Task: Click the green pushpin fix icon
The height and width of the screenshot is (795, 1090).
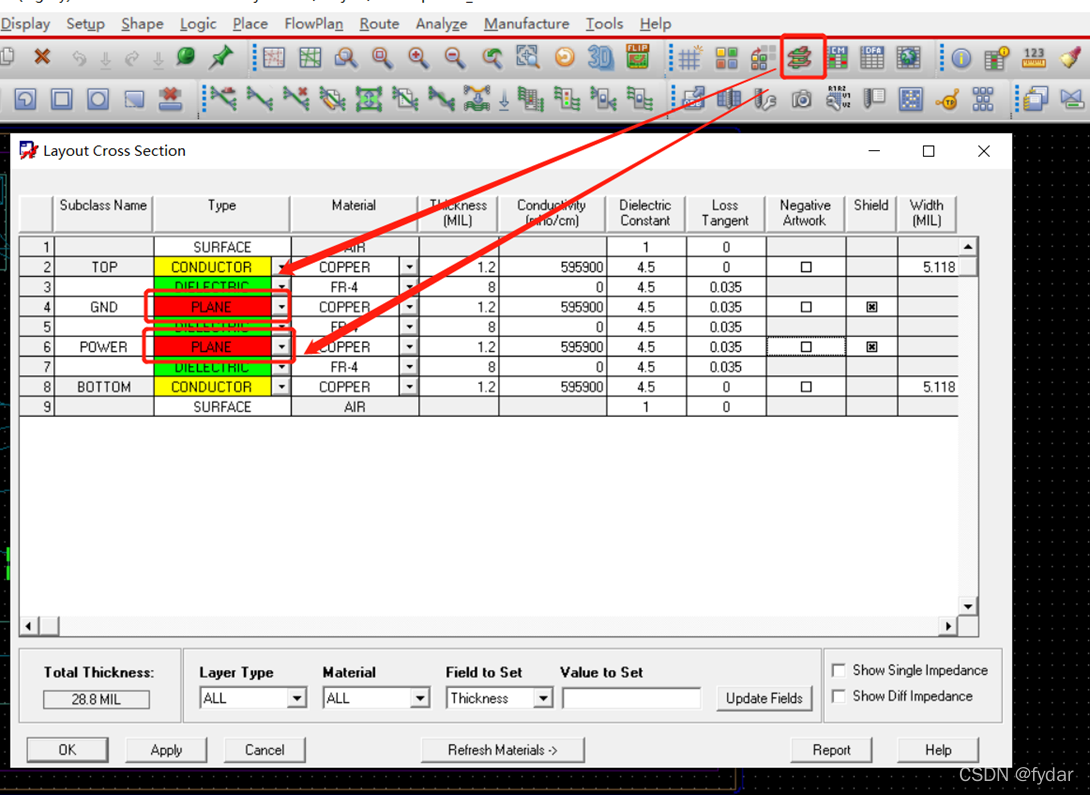Action: [x=221, y=57]
